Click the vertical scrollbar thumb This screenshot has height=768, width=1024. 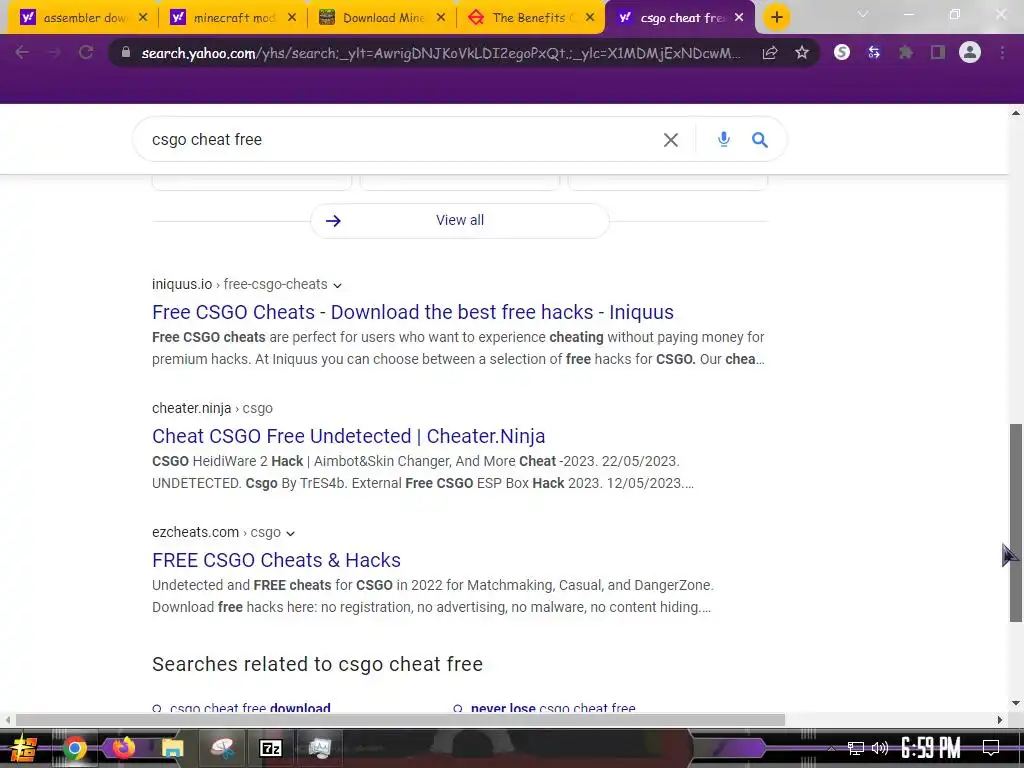click(x=1016, y=522)
